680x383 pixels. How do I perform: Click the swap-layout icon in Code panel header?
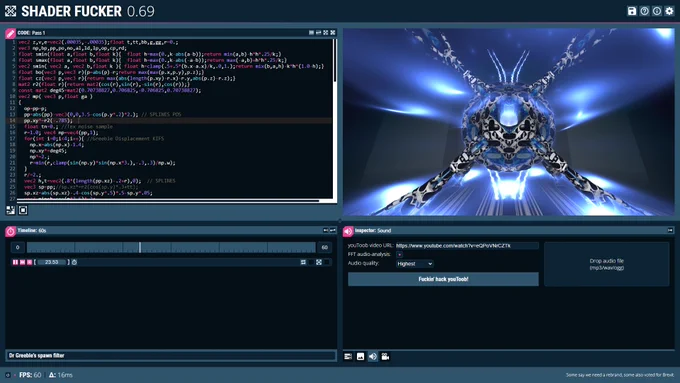tap(318, 33)
